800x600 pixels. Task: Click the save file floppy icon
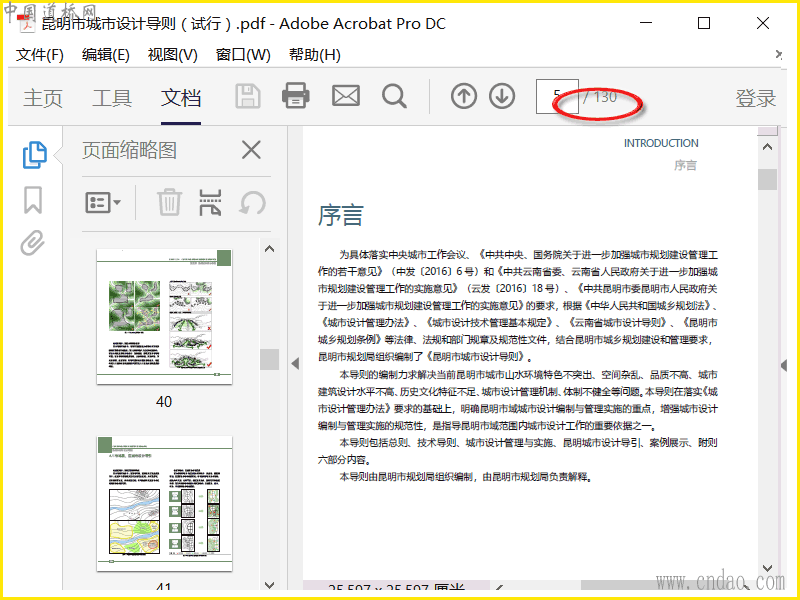click(248, 96)
